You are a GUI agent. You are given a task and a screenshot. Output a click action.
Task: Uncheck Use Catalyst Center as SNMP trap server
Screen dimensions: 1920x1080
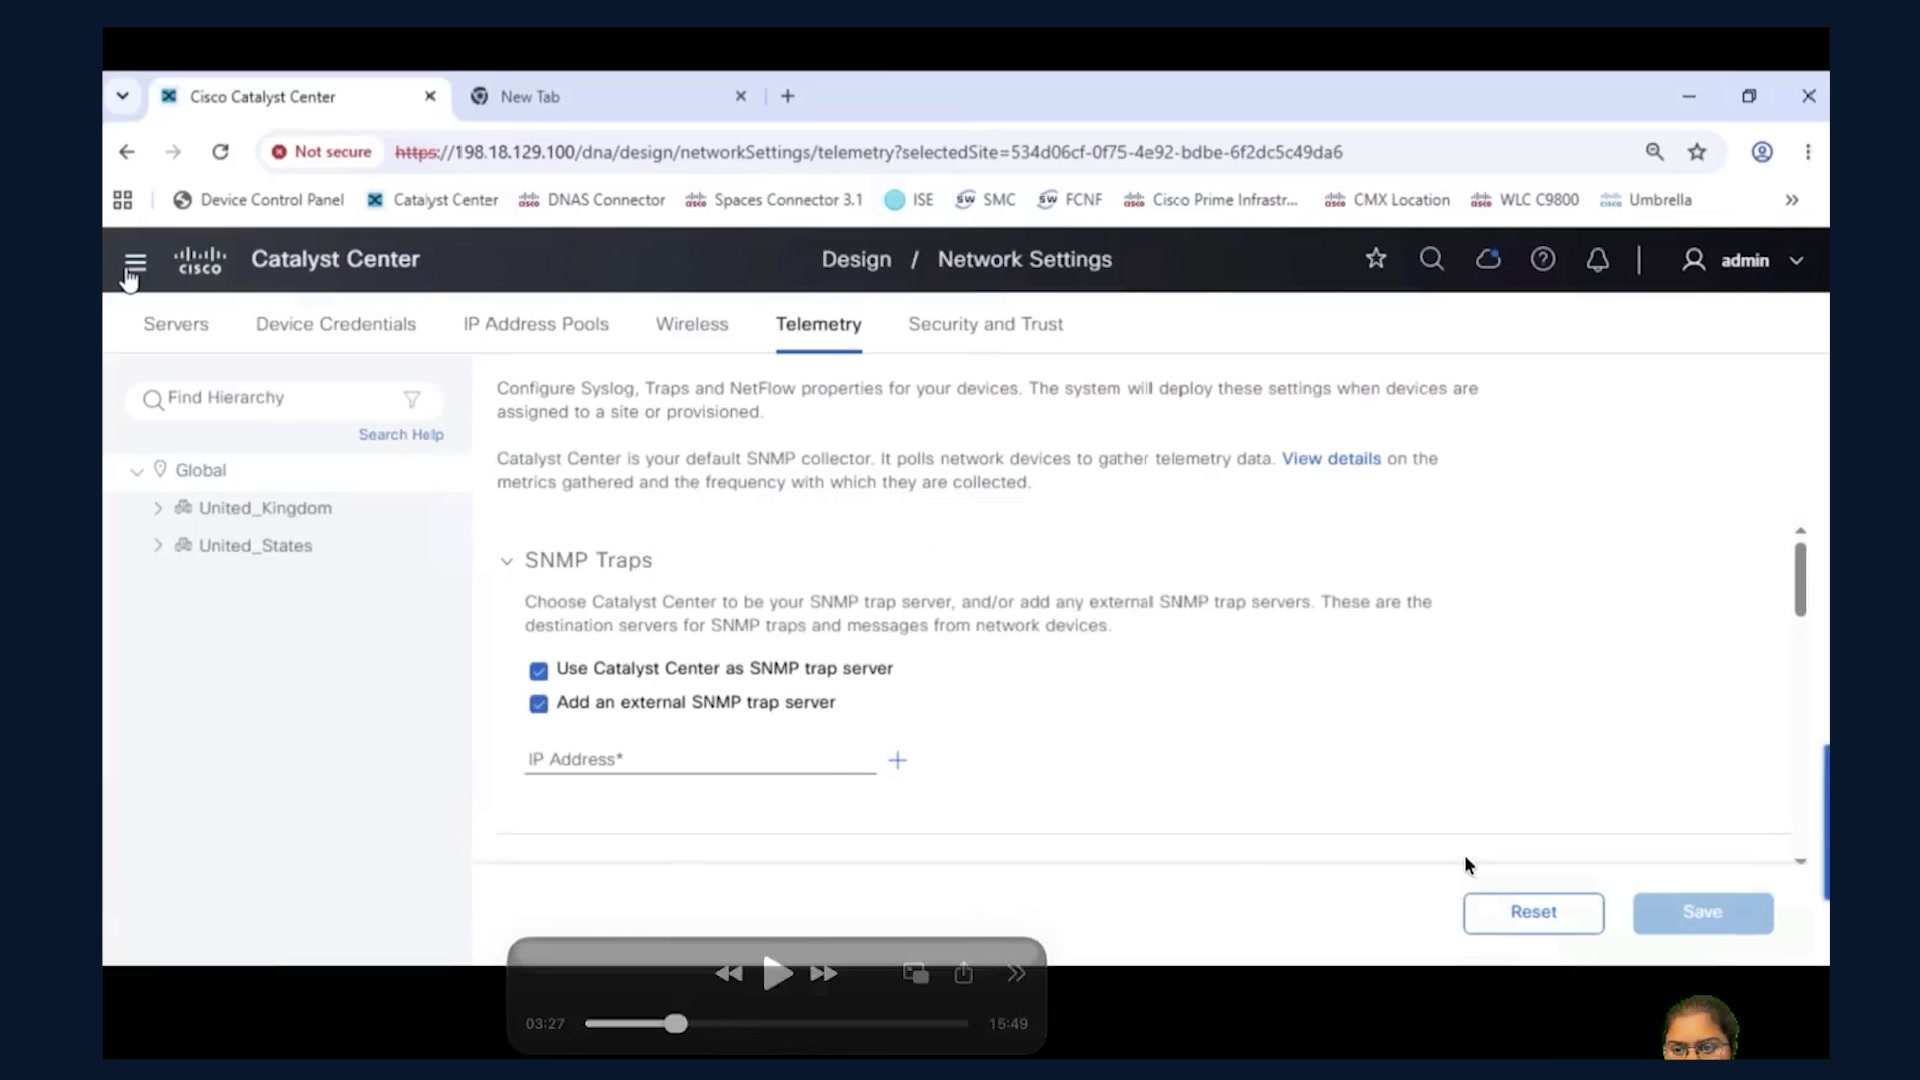[538, 670]
